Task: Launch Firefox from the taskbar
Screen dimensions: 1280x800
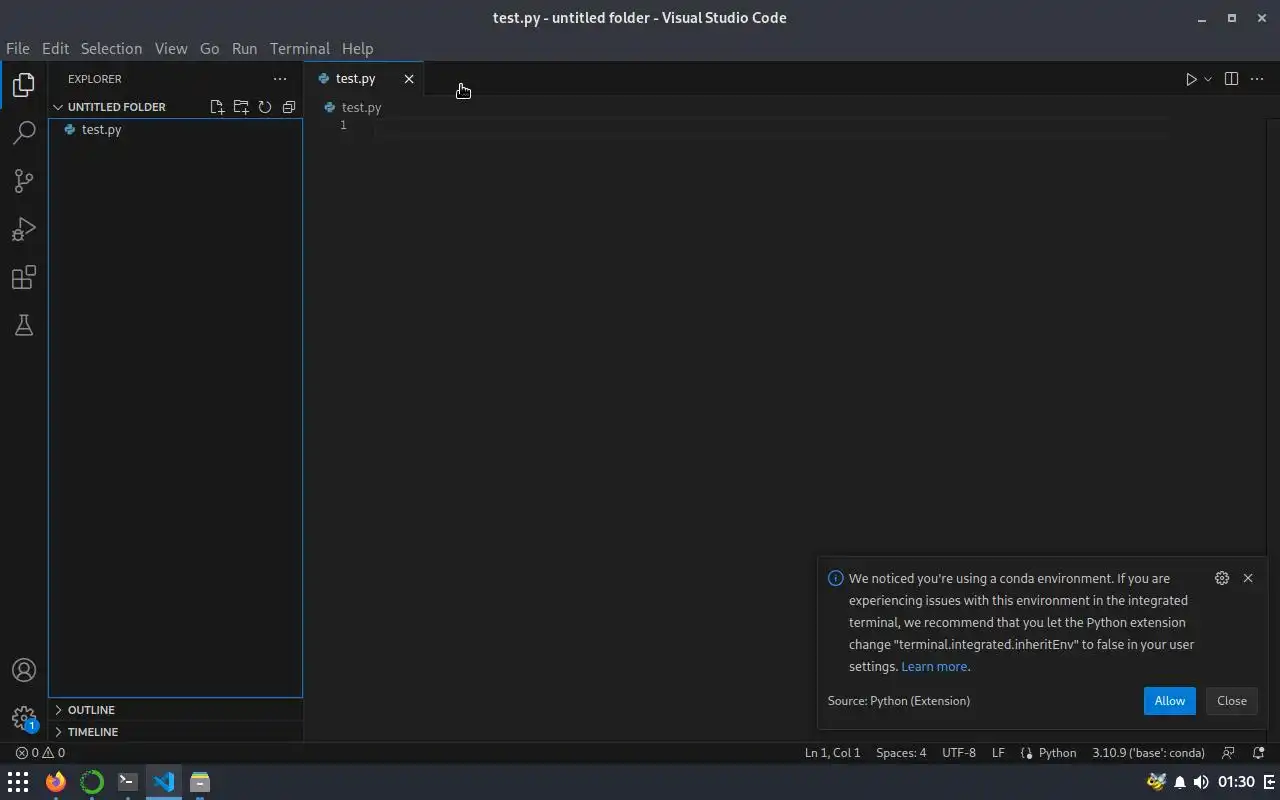Action: [x=55, y=782]
